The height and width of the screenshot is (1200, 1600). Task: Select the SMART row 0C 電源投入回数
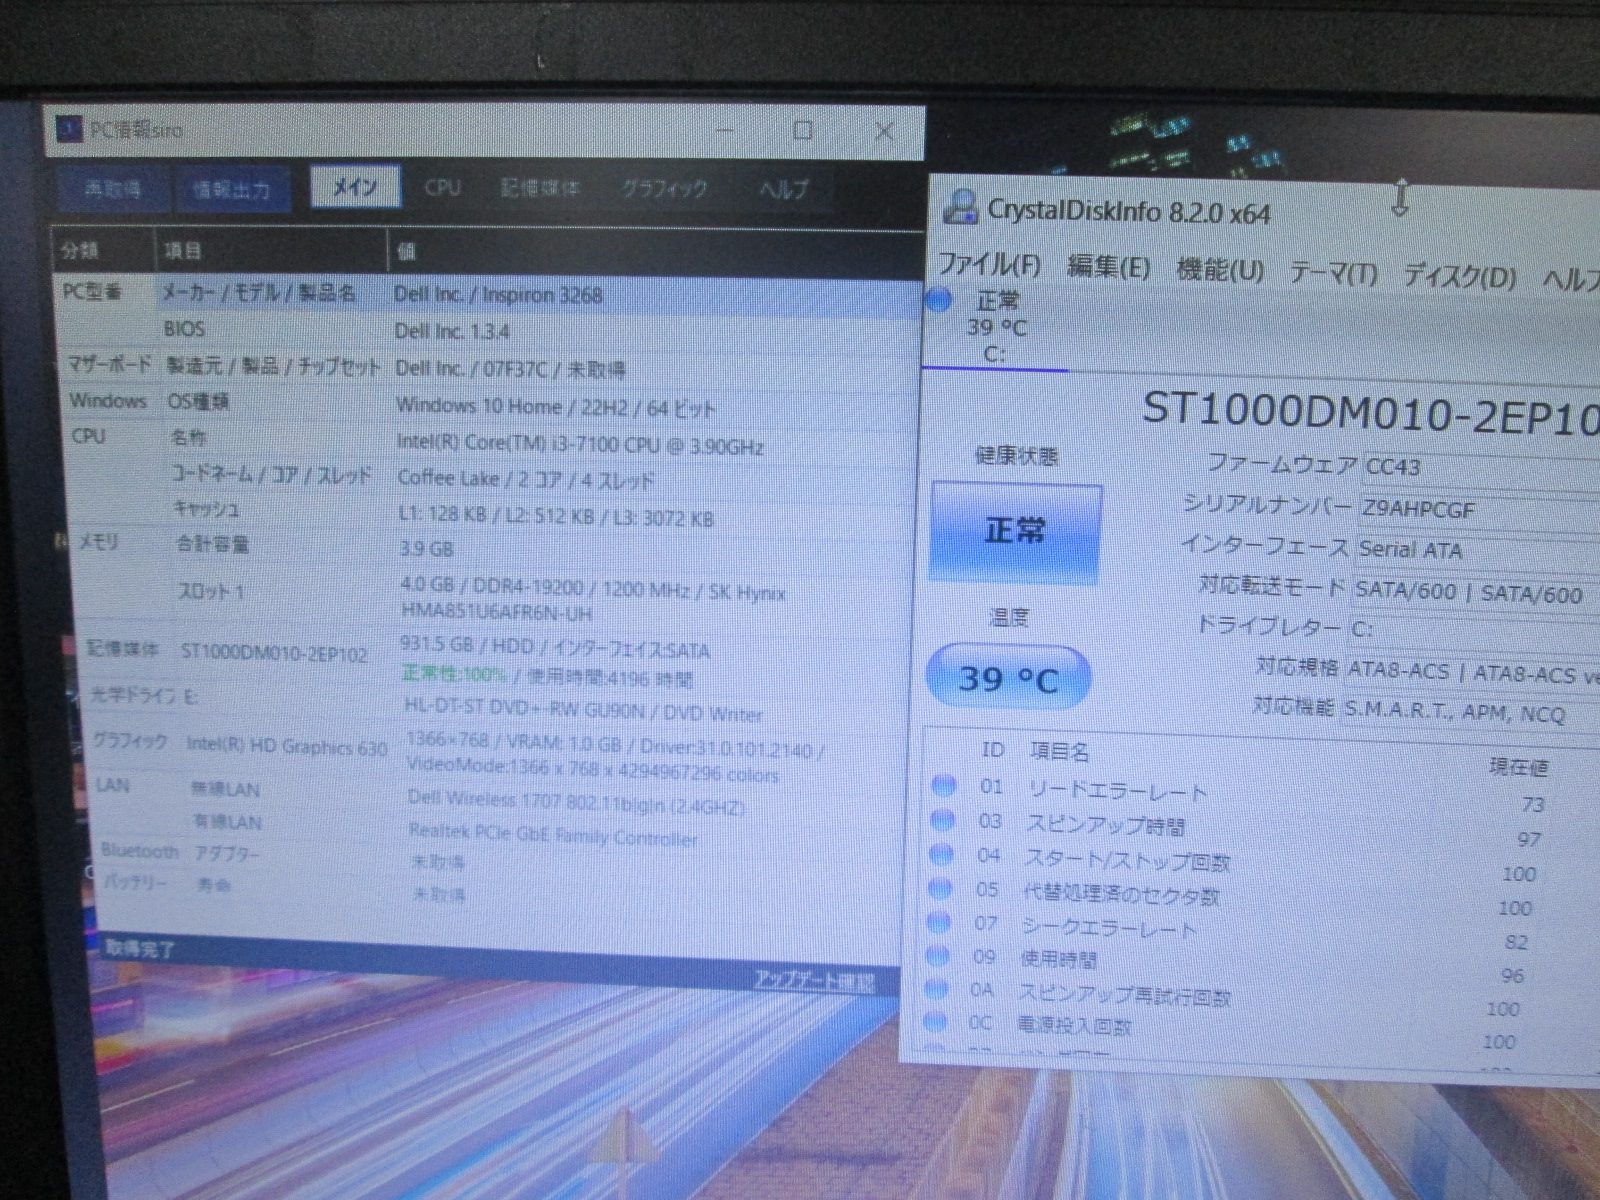[1256, 1031]
